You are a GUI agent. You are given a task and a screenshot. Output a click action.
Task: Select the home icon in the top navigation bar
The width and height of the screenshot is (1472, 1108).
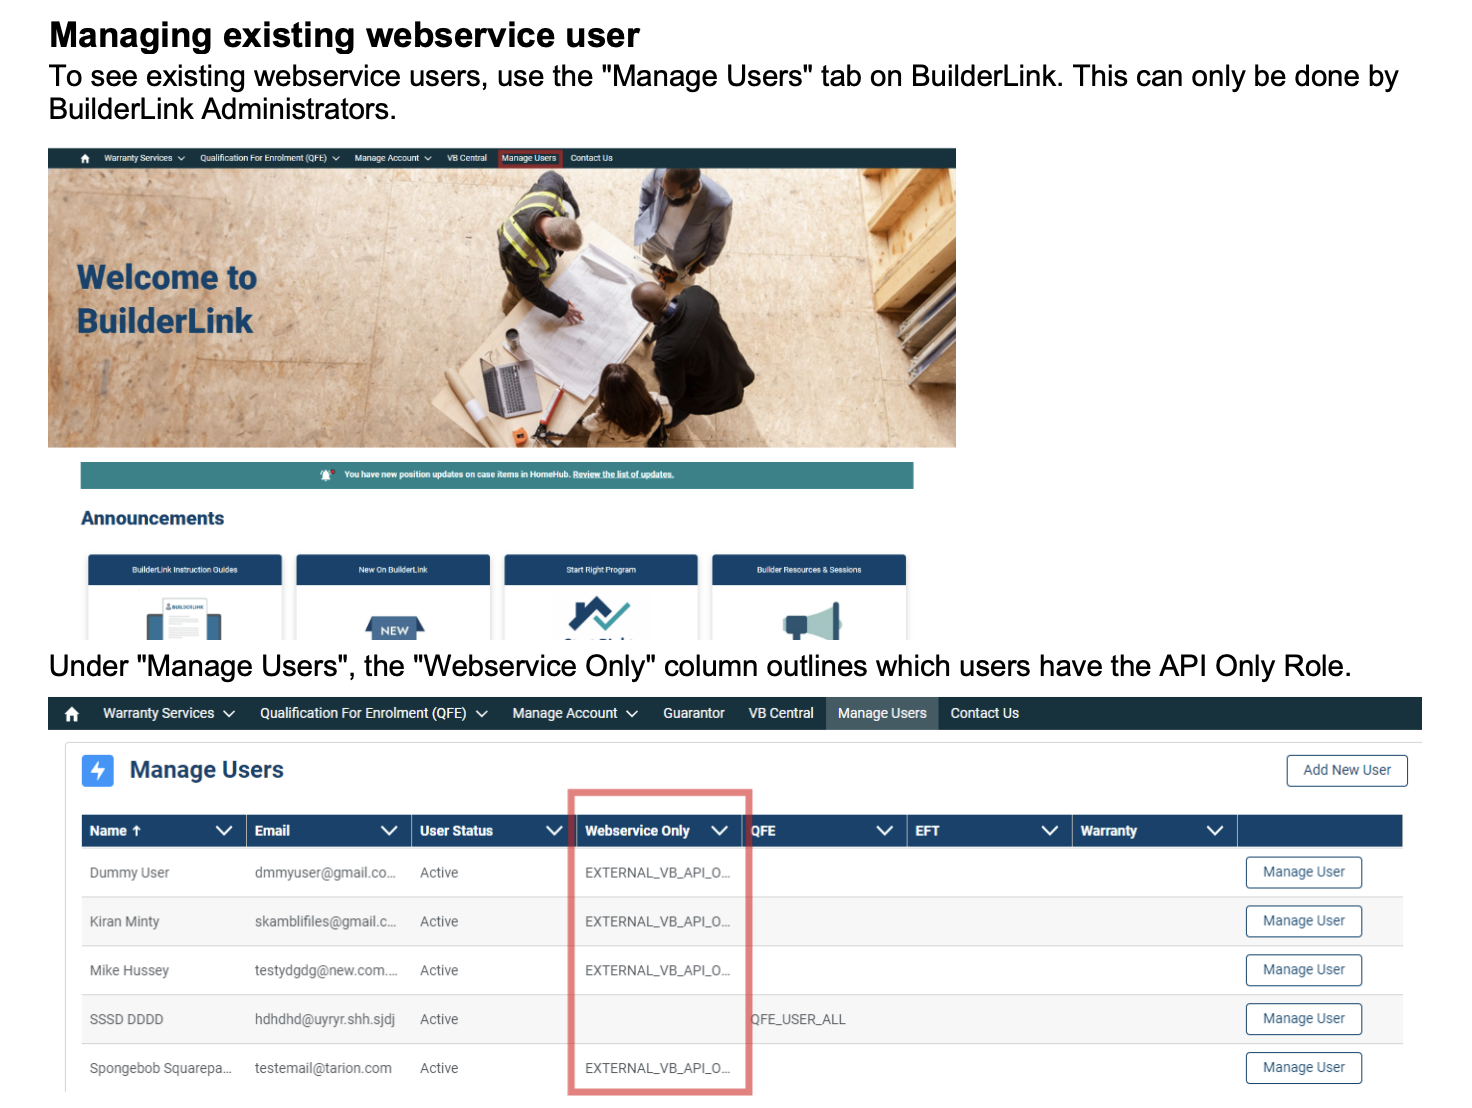pyautogui.click(x=85, y=157)
